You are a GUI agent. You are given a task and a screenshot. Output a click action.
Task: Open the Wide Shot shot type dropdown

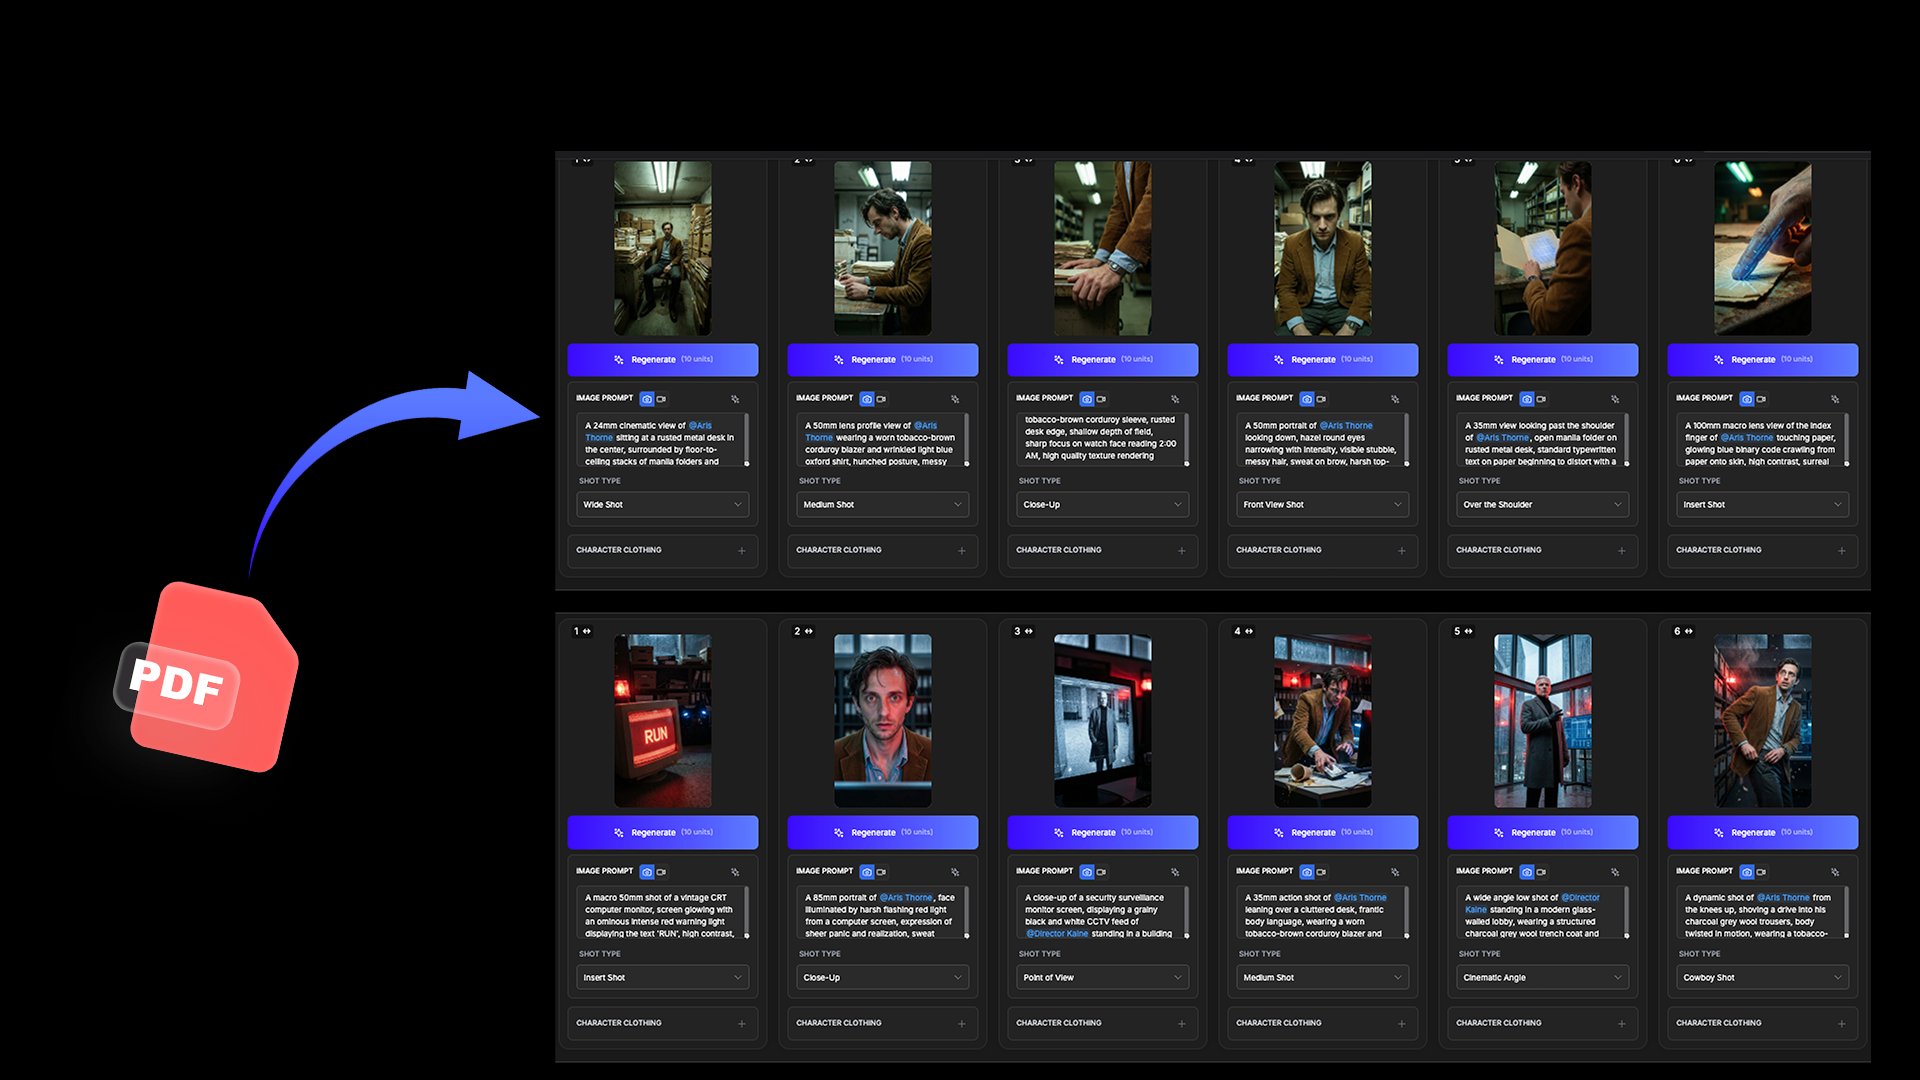tap(662, 504)
